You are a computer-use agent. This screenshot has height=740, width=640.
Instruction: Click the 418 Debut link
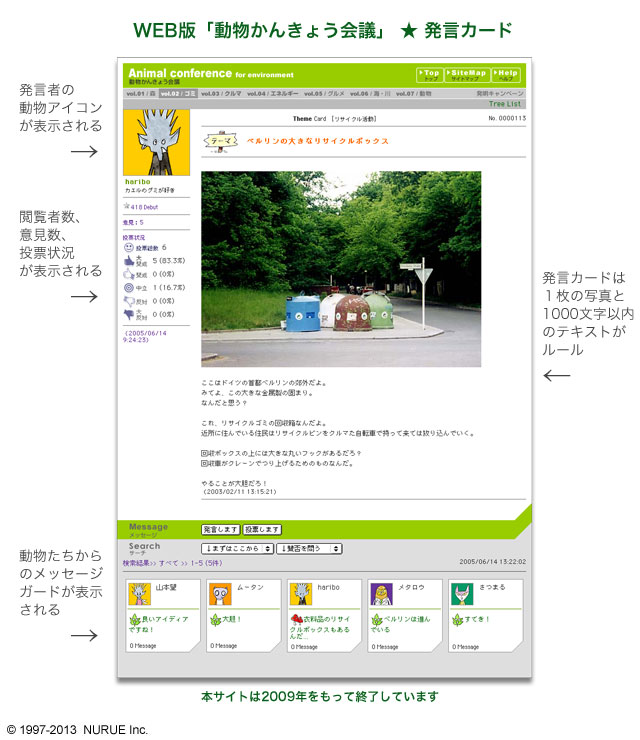tap(144, 207)
